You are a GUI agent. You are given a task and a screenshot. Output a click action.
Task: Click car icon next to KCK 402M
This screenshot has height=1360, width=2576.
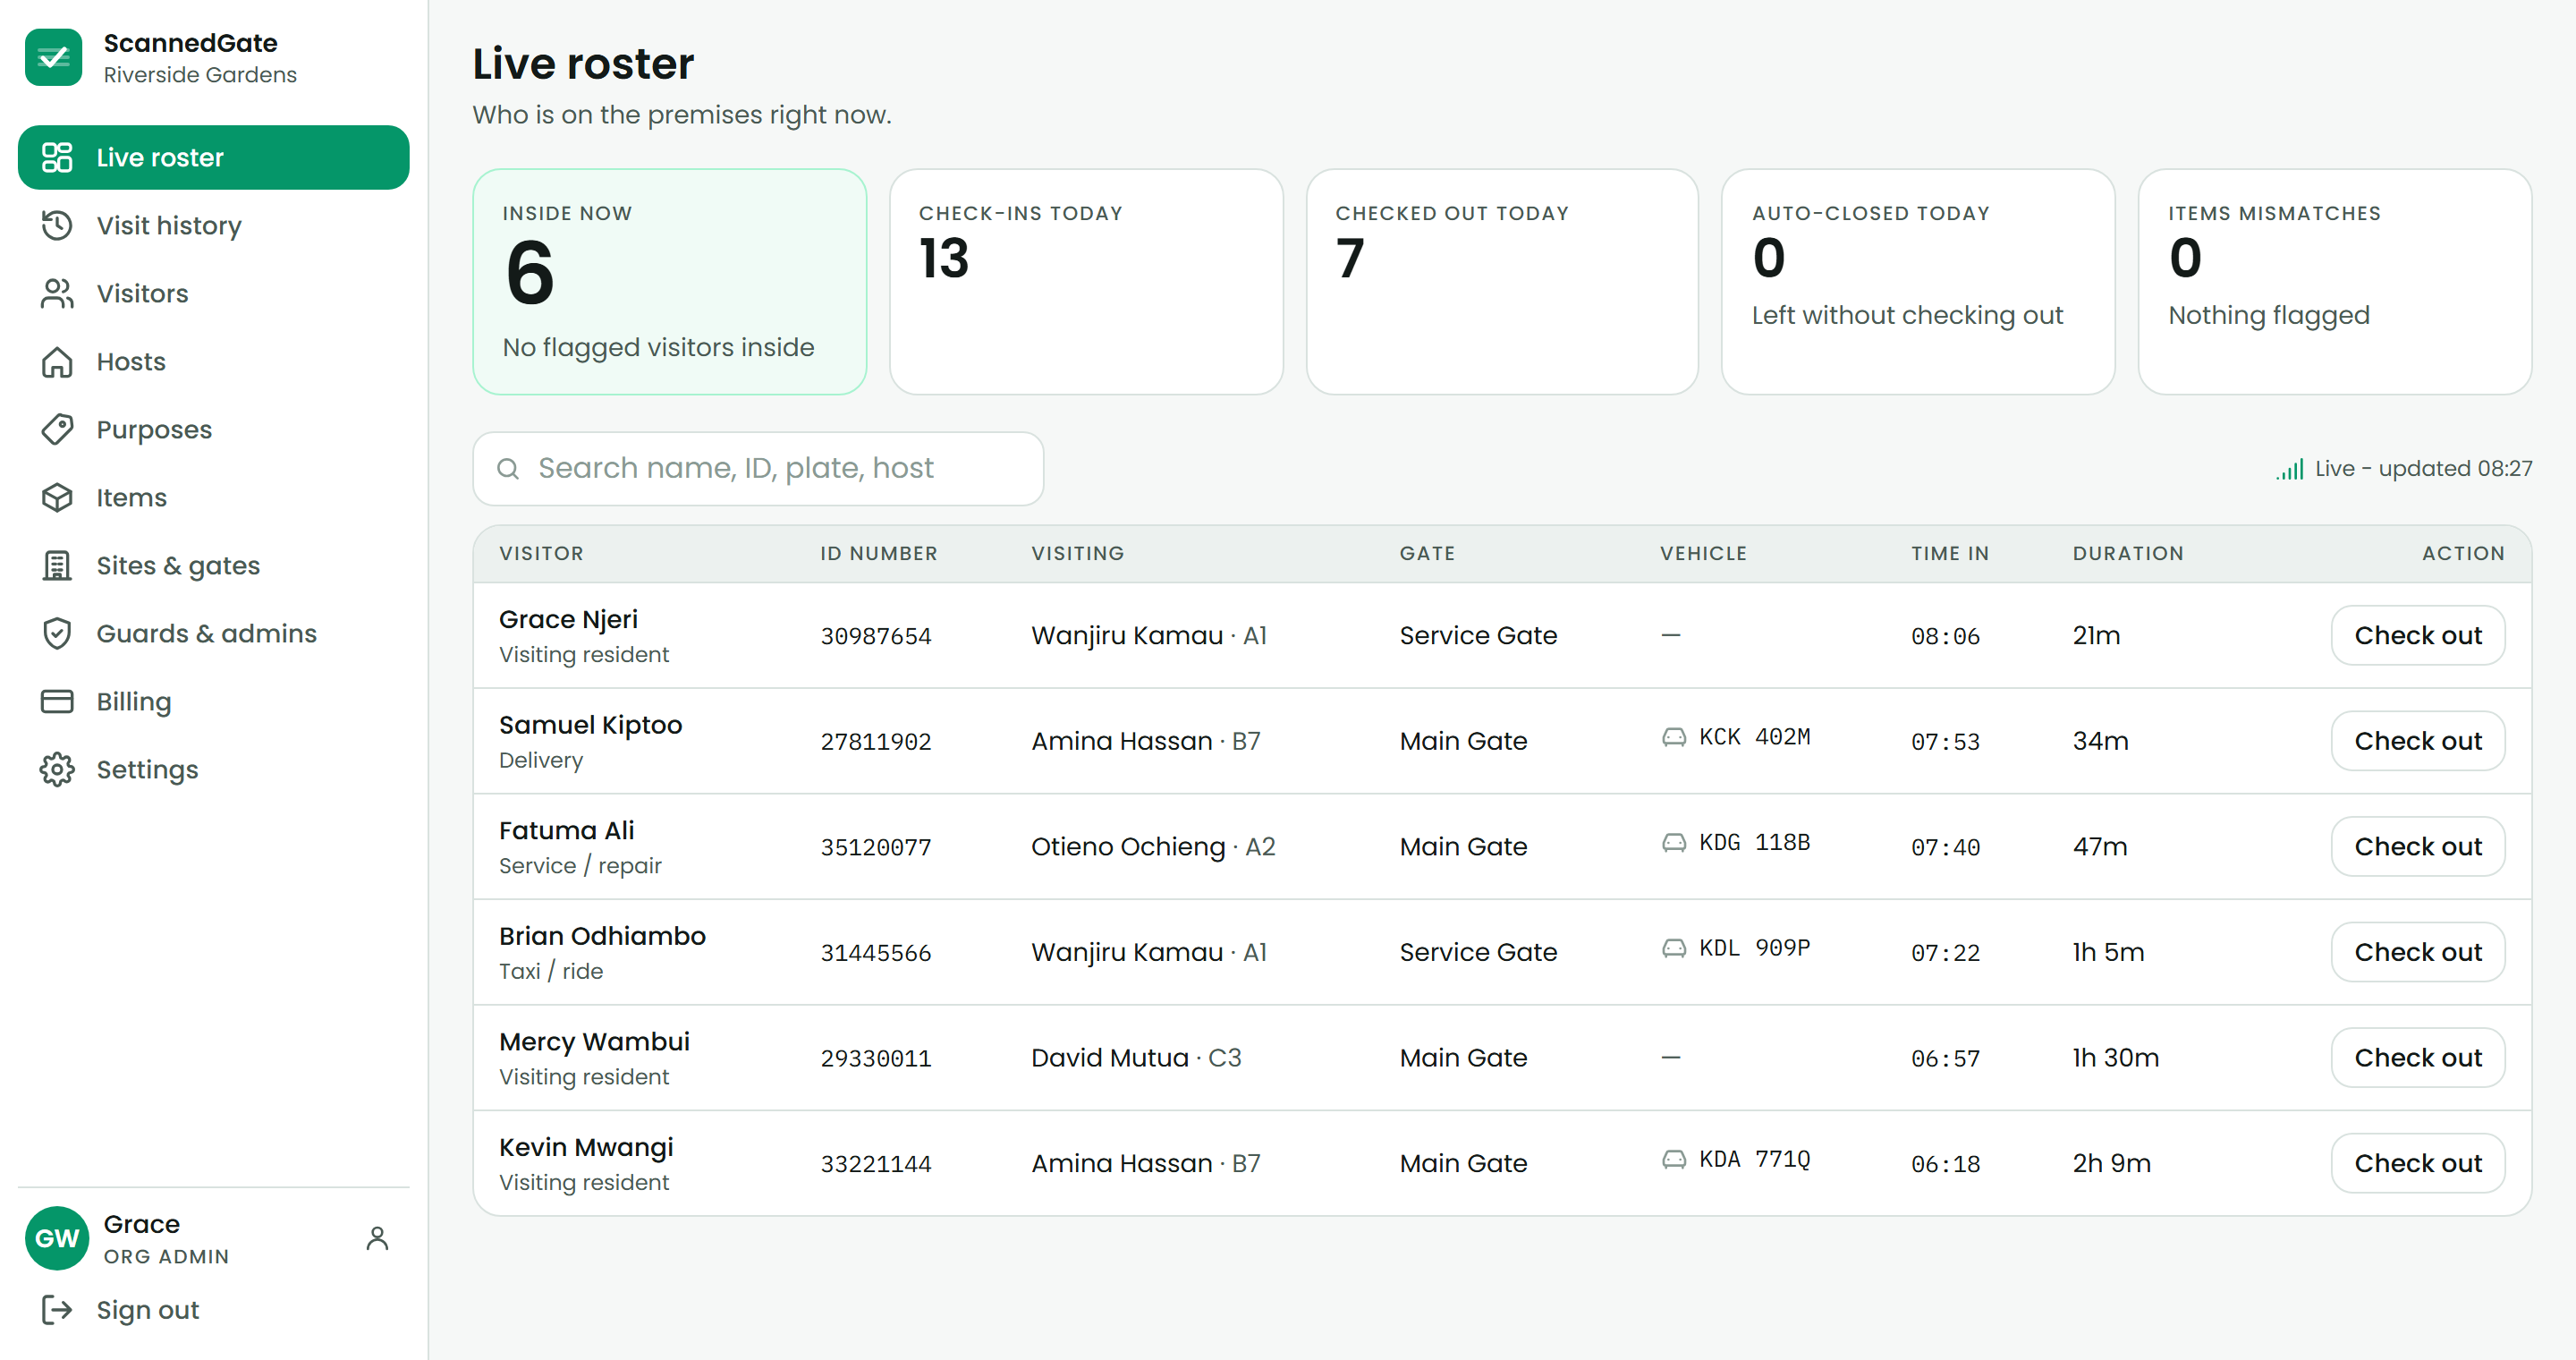coord(1674,737)
